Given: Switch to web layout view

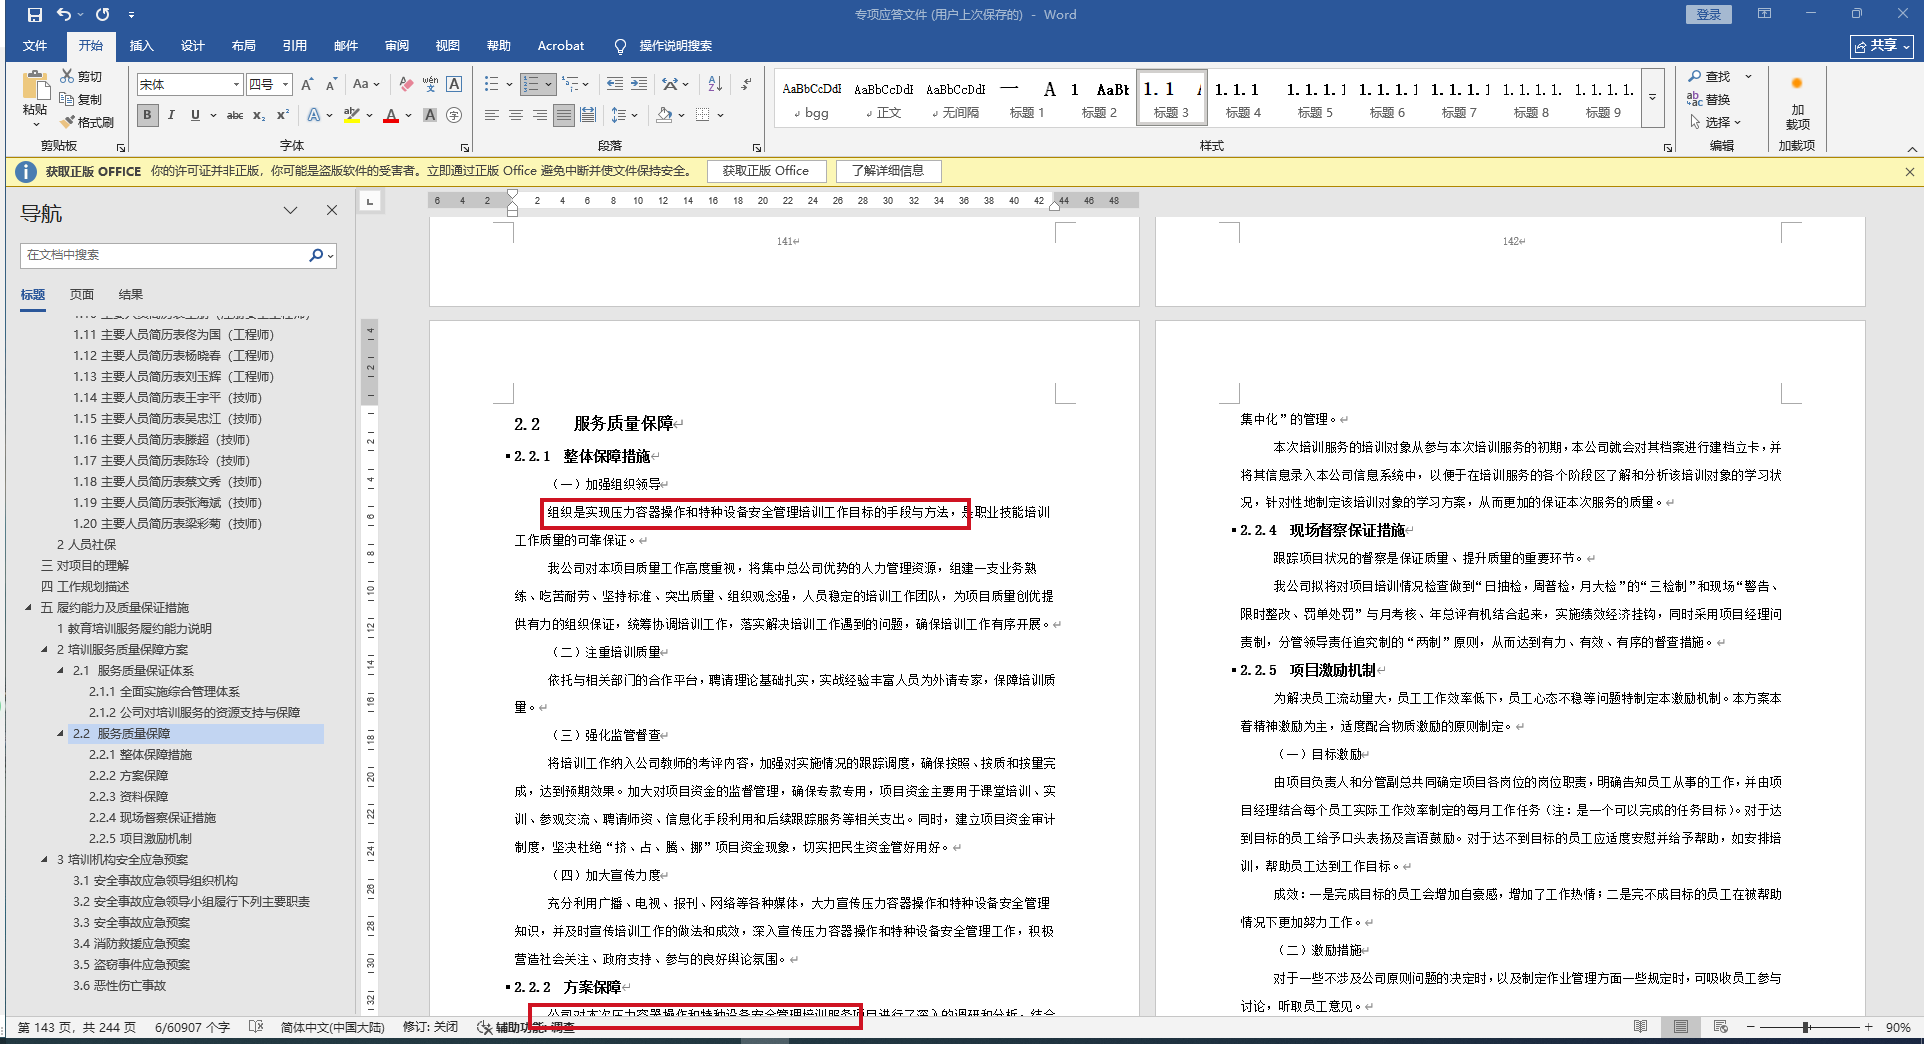Looking at the screenshot, I should [1720, 1027].
